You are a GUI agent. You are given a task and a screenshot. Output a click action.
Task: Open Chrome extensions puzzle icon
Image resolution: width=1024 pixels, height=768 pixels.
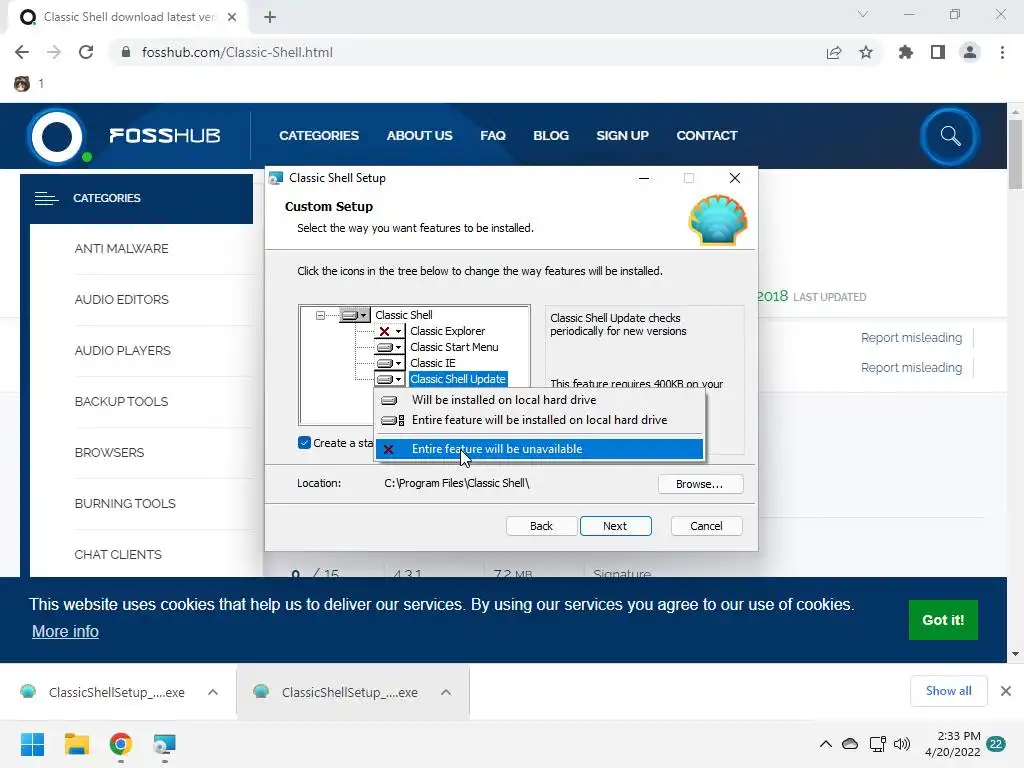click(x=906, y=52)
